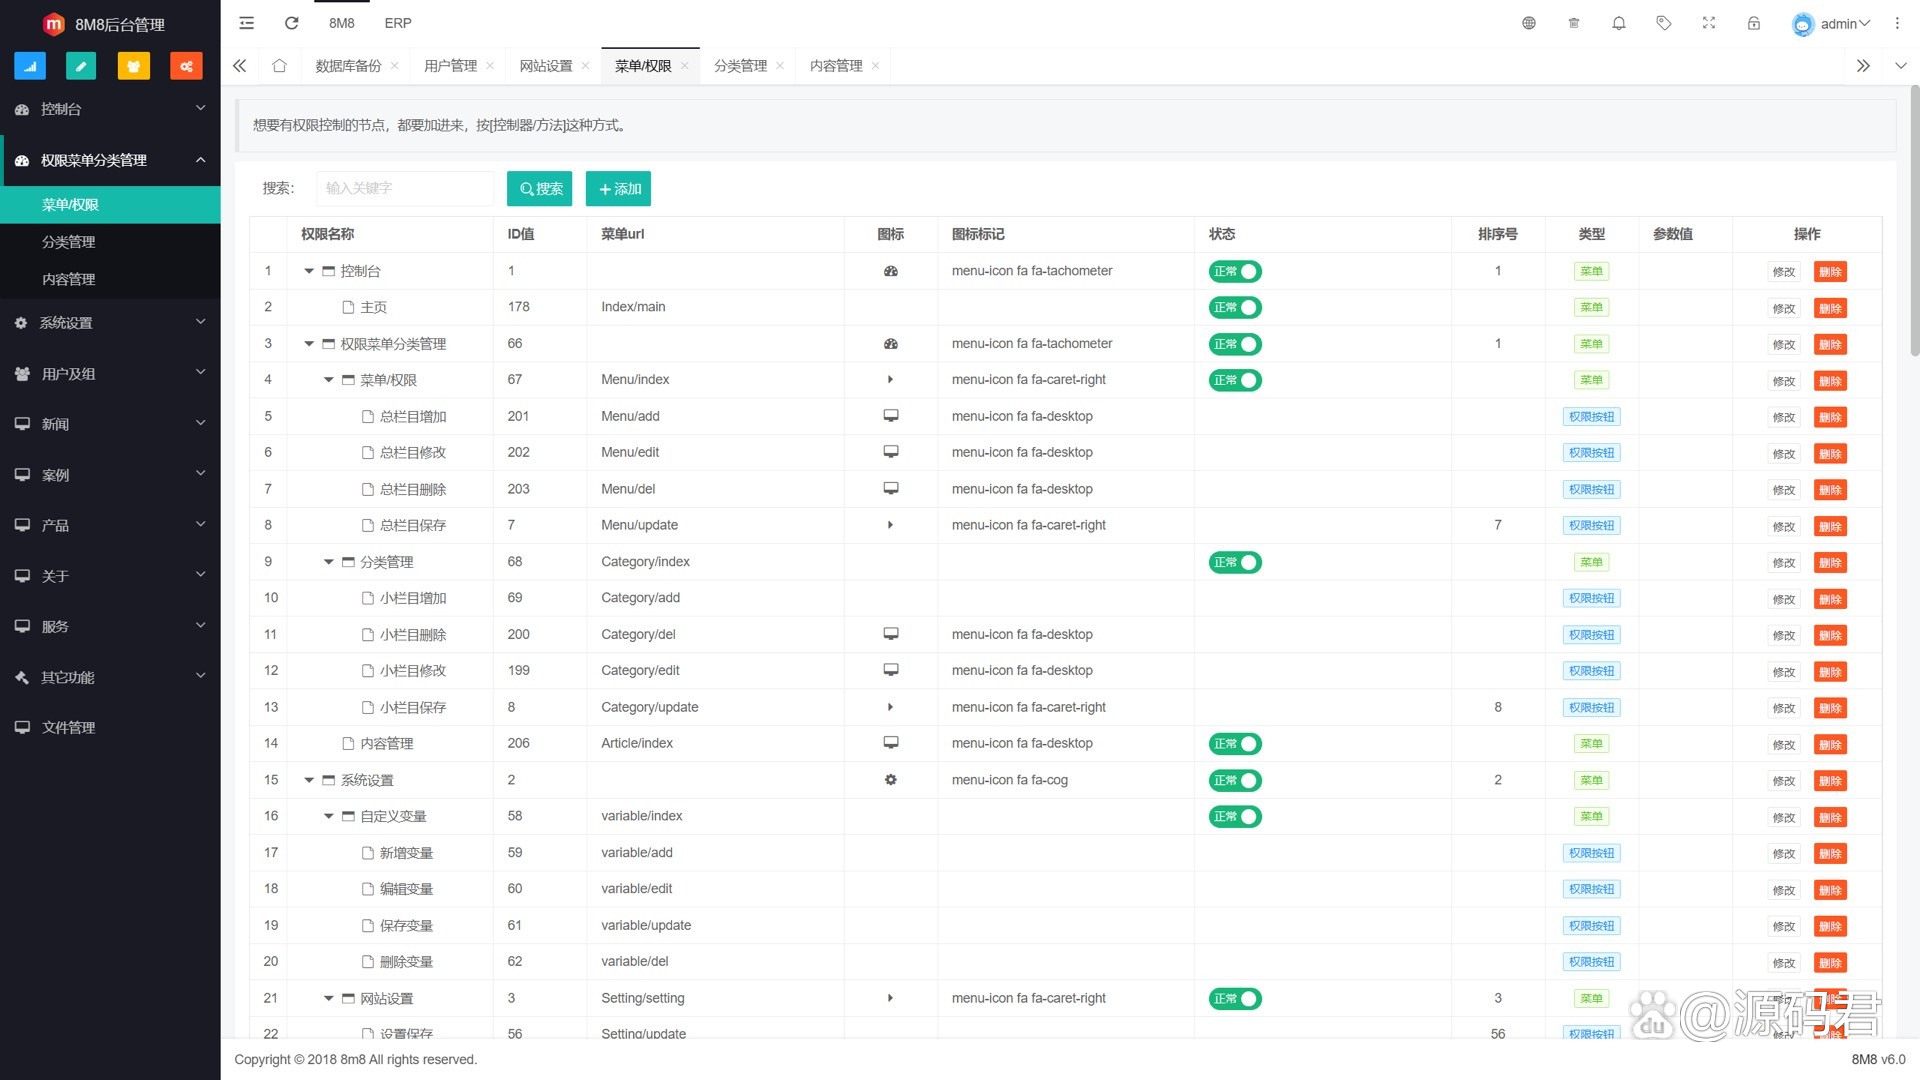
Task: Collapse the 控制台 tree row arrow in table
Action: [309, 271]
